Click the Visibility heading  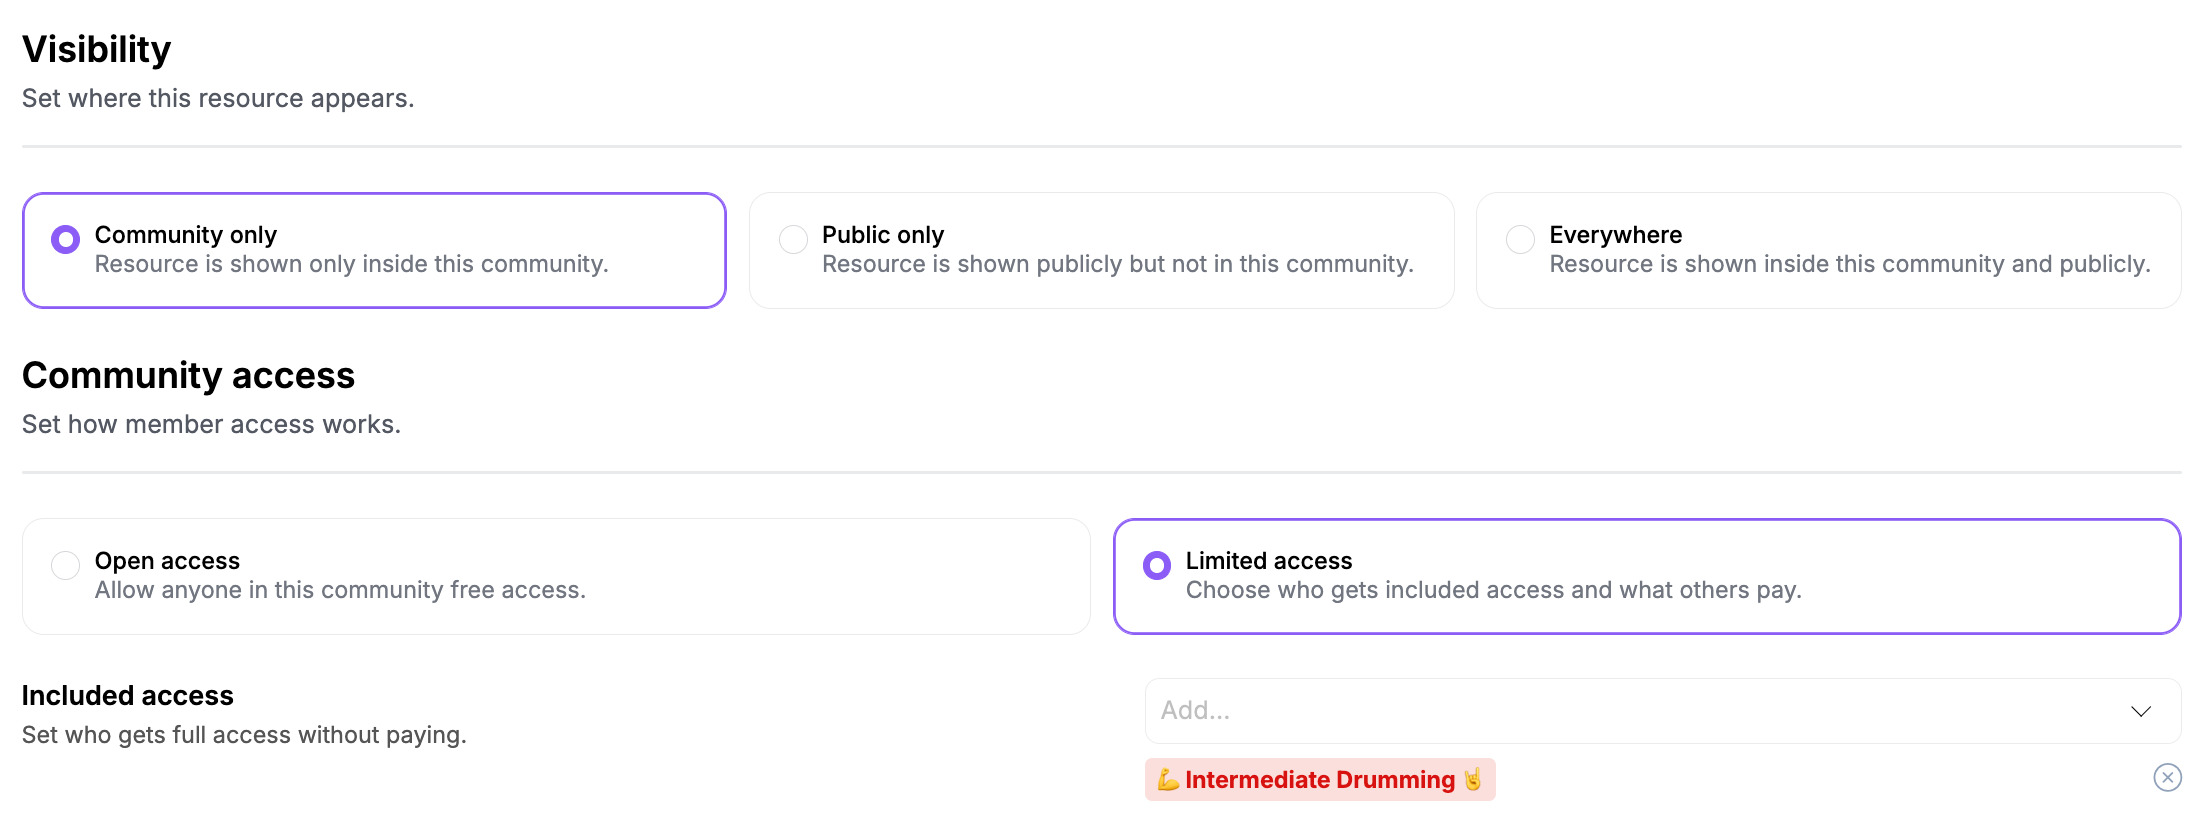pyautogui.click(x=96, y=49)
